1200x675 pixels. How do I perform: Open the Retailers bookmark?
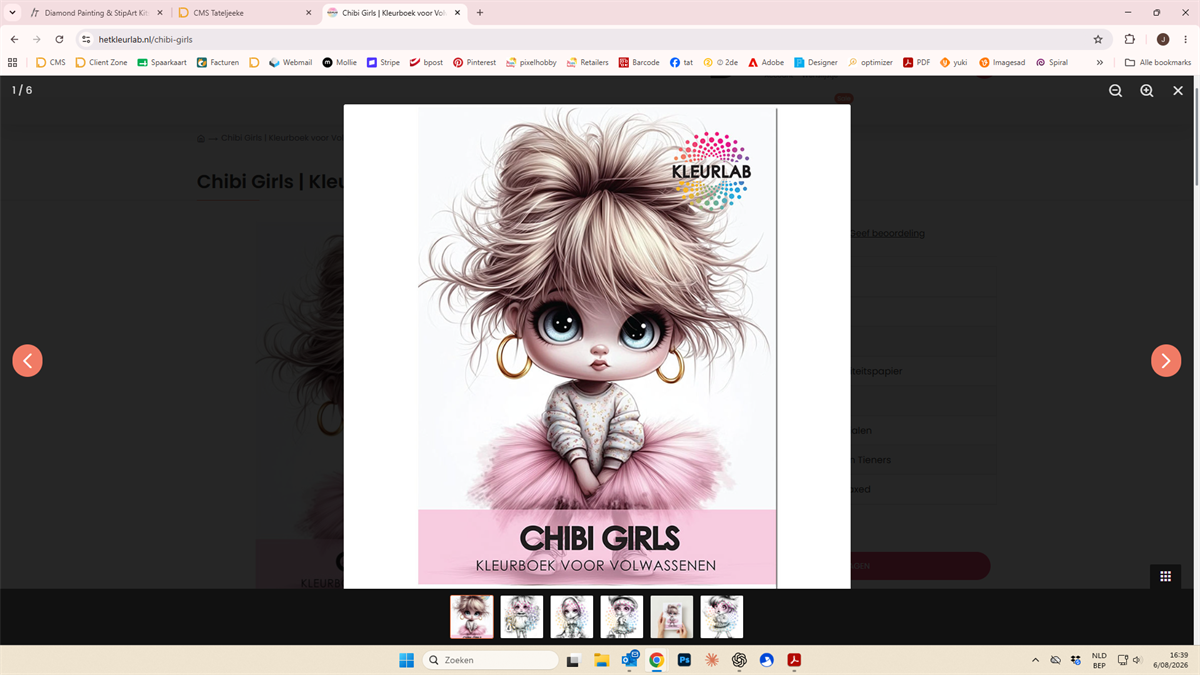click(x=587, y=62)
